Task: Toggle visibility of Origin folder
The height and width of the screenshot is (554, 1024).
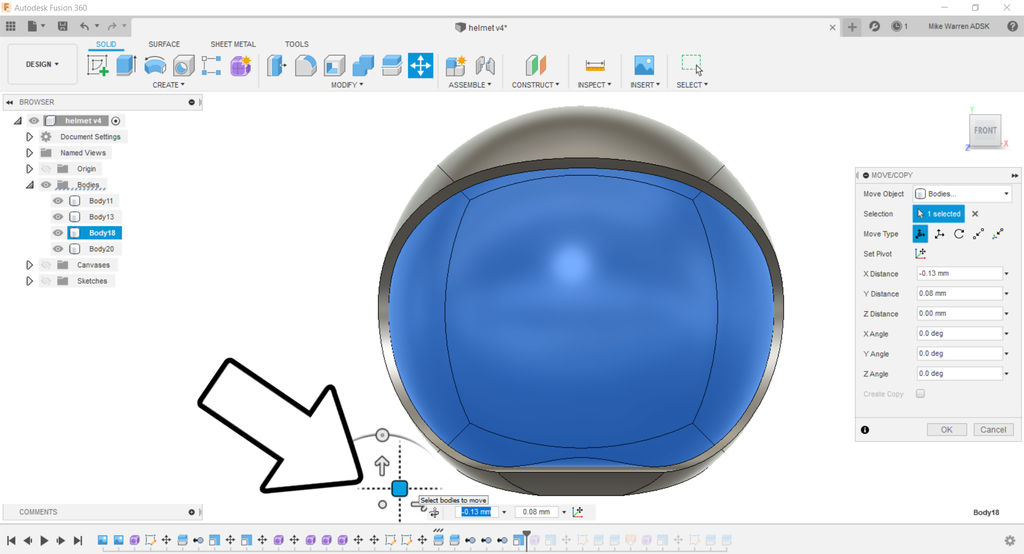Action: [x=46, y=169]
